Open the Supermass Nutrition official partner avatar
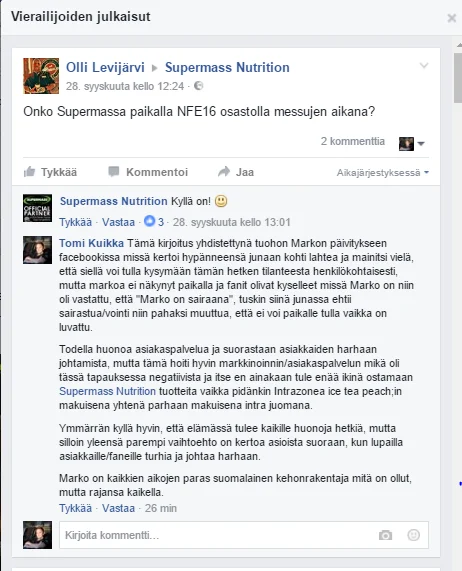The height and width of the screenshot is (571, 462). click(37, 208)
